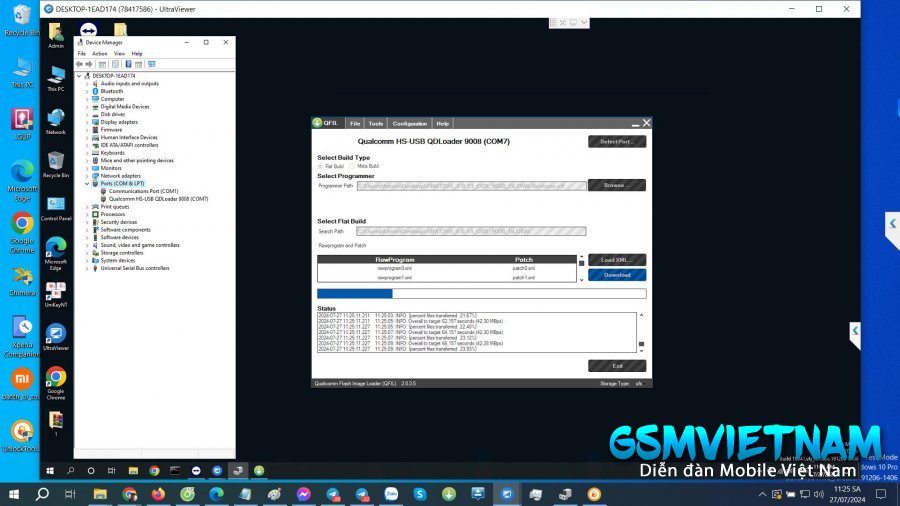Click Exit button in QFIL
The width and height of the screenshot is (900, 506).
click(x=617, y=366)
